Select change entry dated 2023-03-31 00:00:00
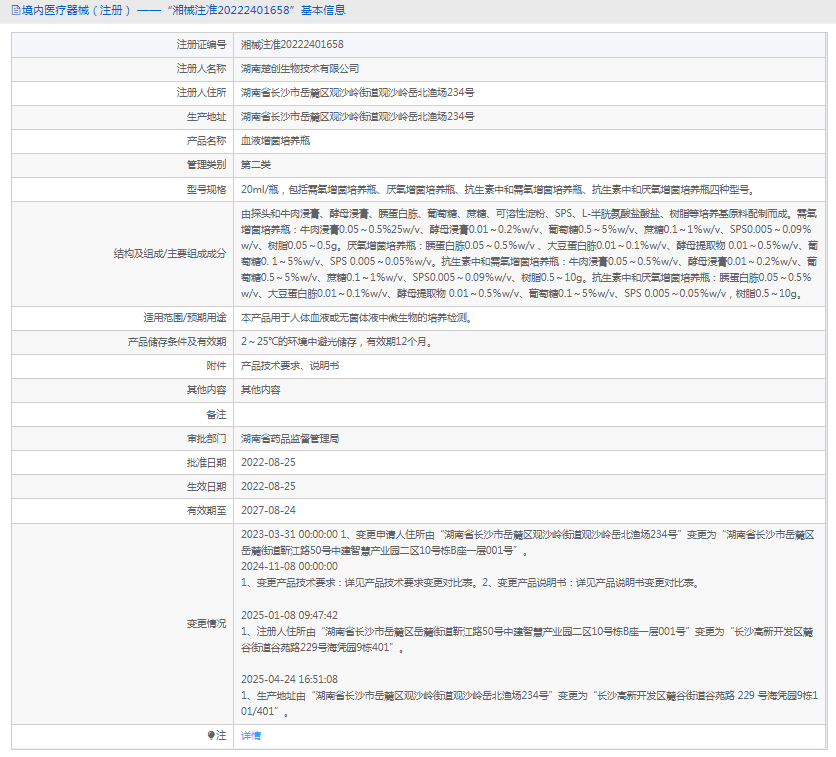This screenshot has width=836, height=757. 528,543
